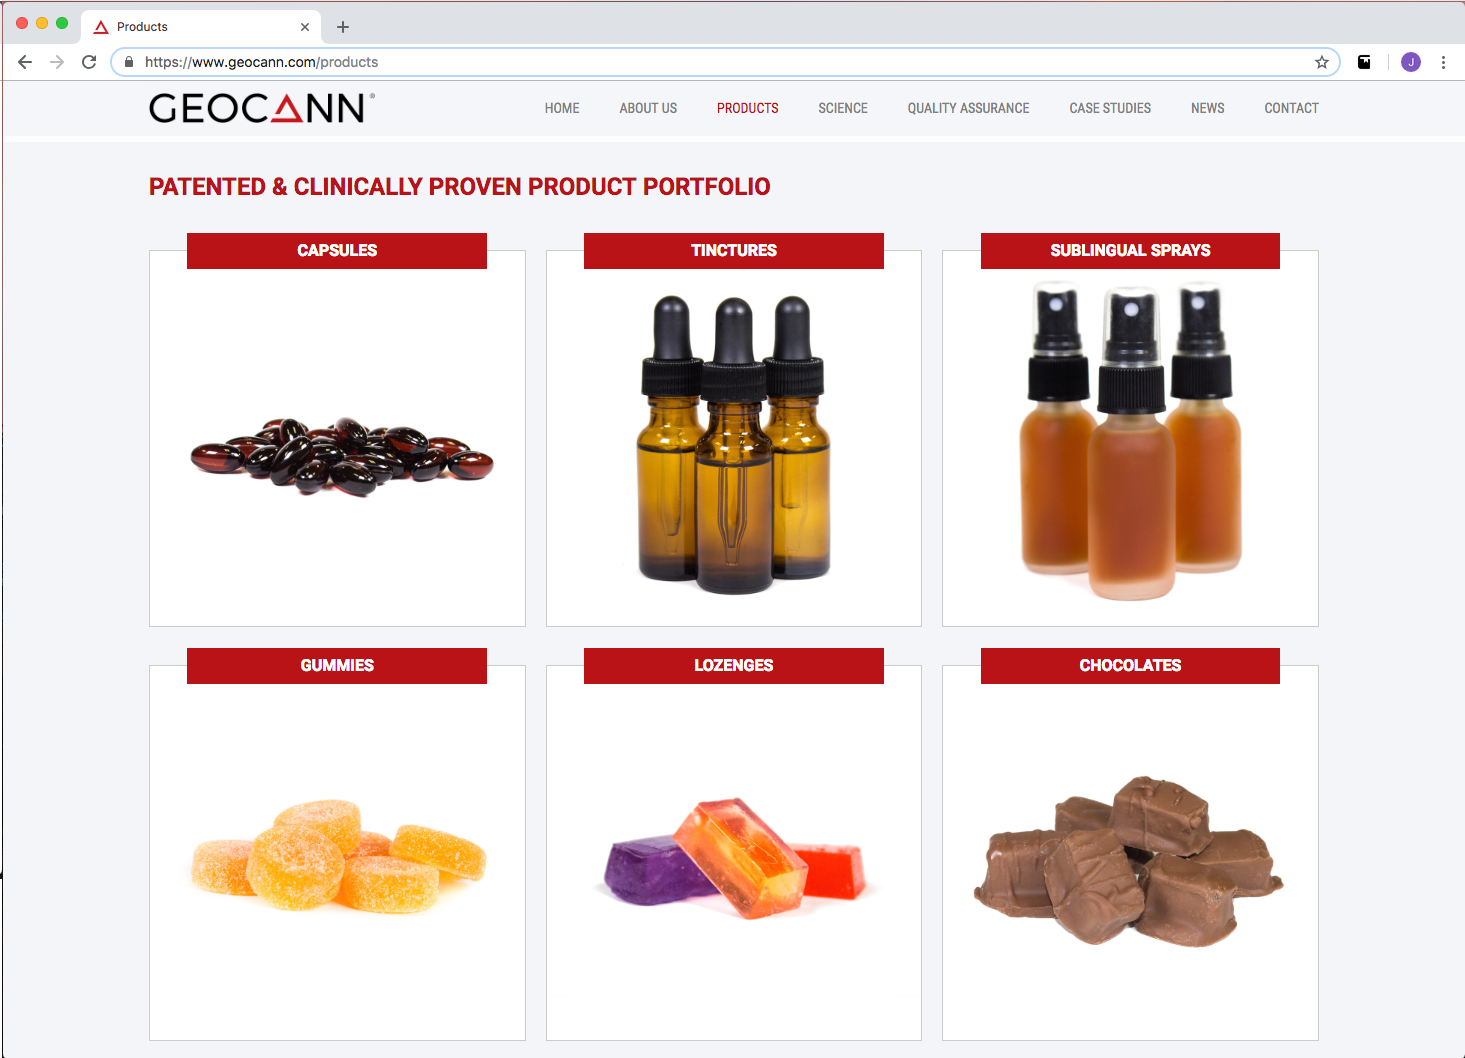Open the CONTACT page
The image size is (1465, 1058).
[x=1291, y=108]
